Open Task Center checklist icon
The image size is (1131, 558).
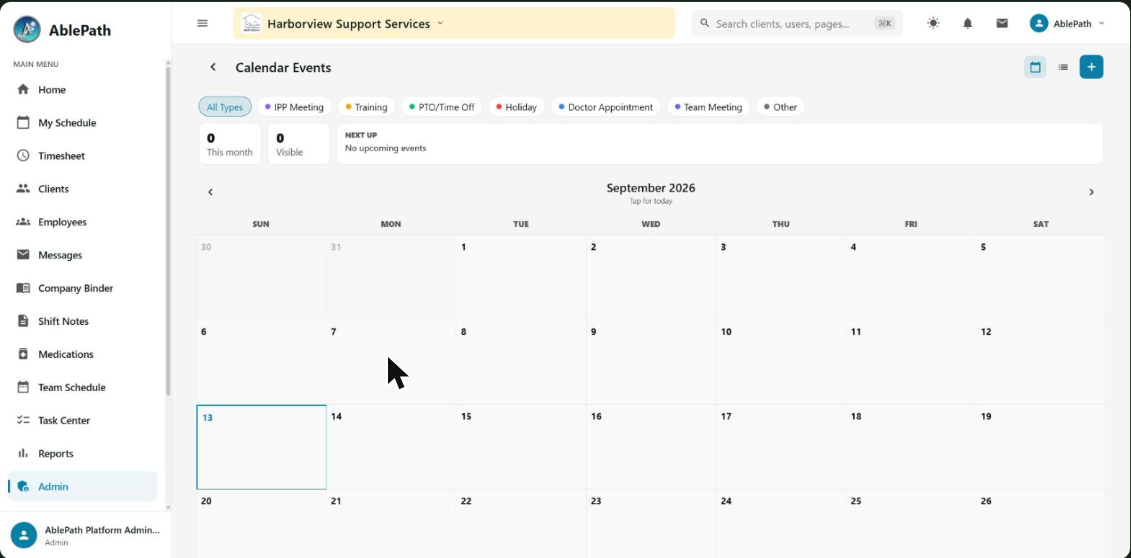tap(23, 420)
